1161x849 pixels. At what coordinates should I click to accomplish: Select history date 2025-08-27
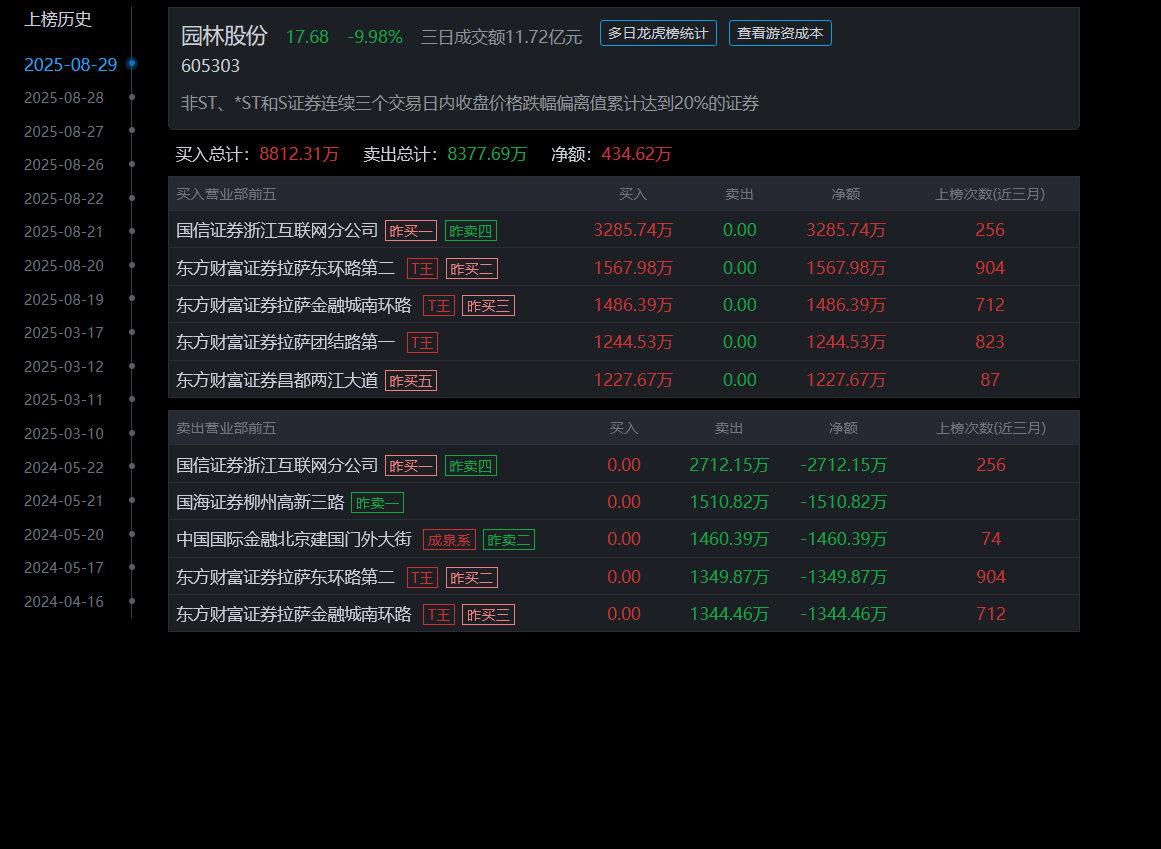pyautogui.click(x=64, y=131)
